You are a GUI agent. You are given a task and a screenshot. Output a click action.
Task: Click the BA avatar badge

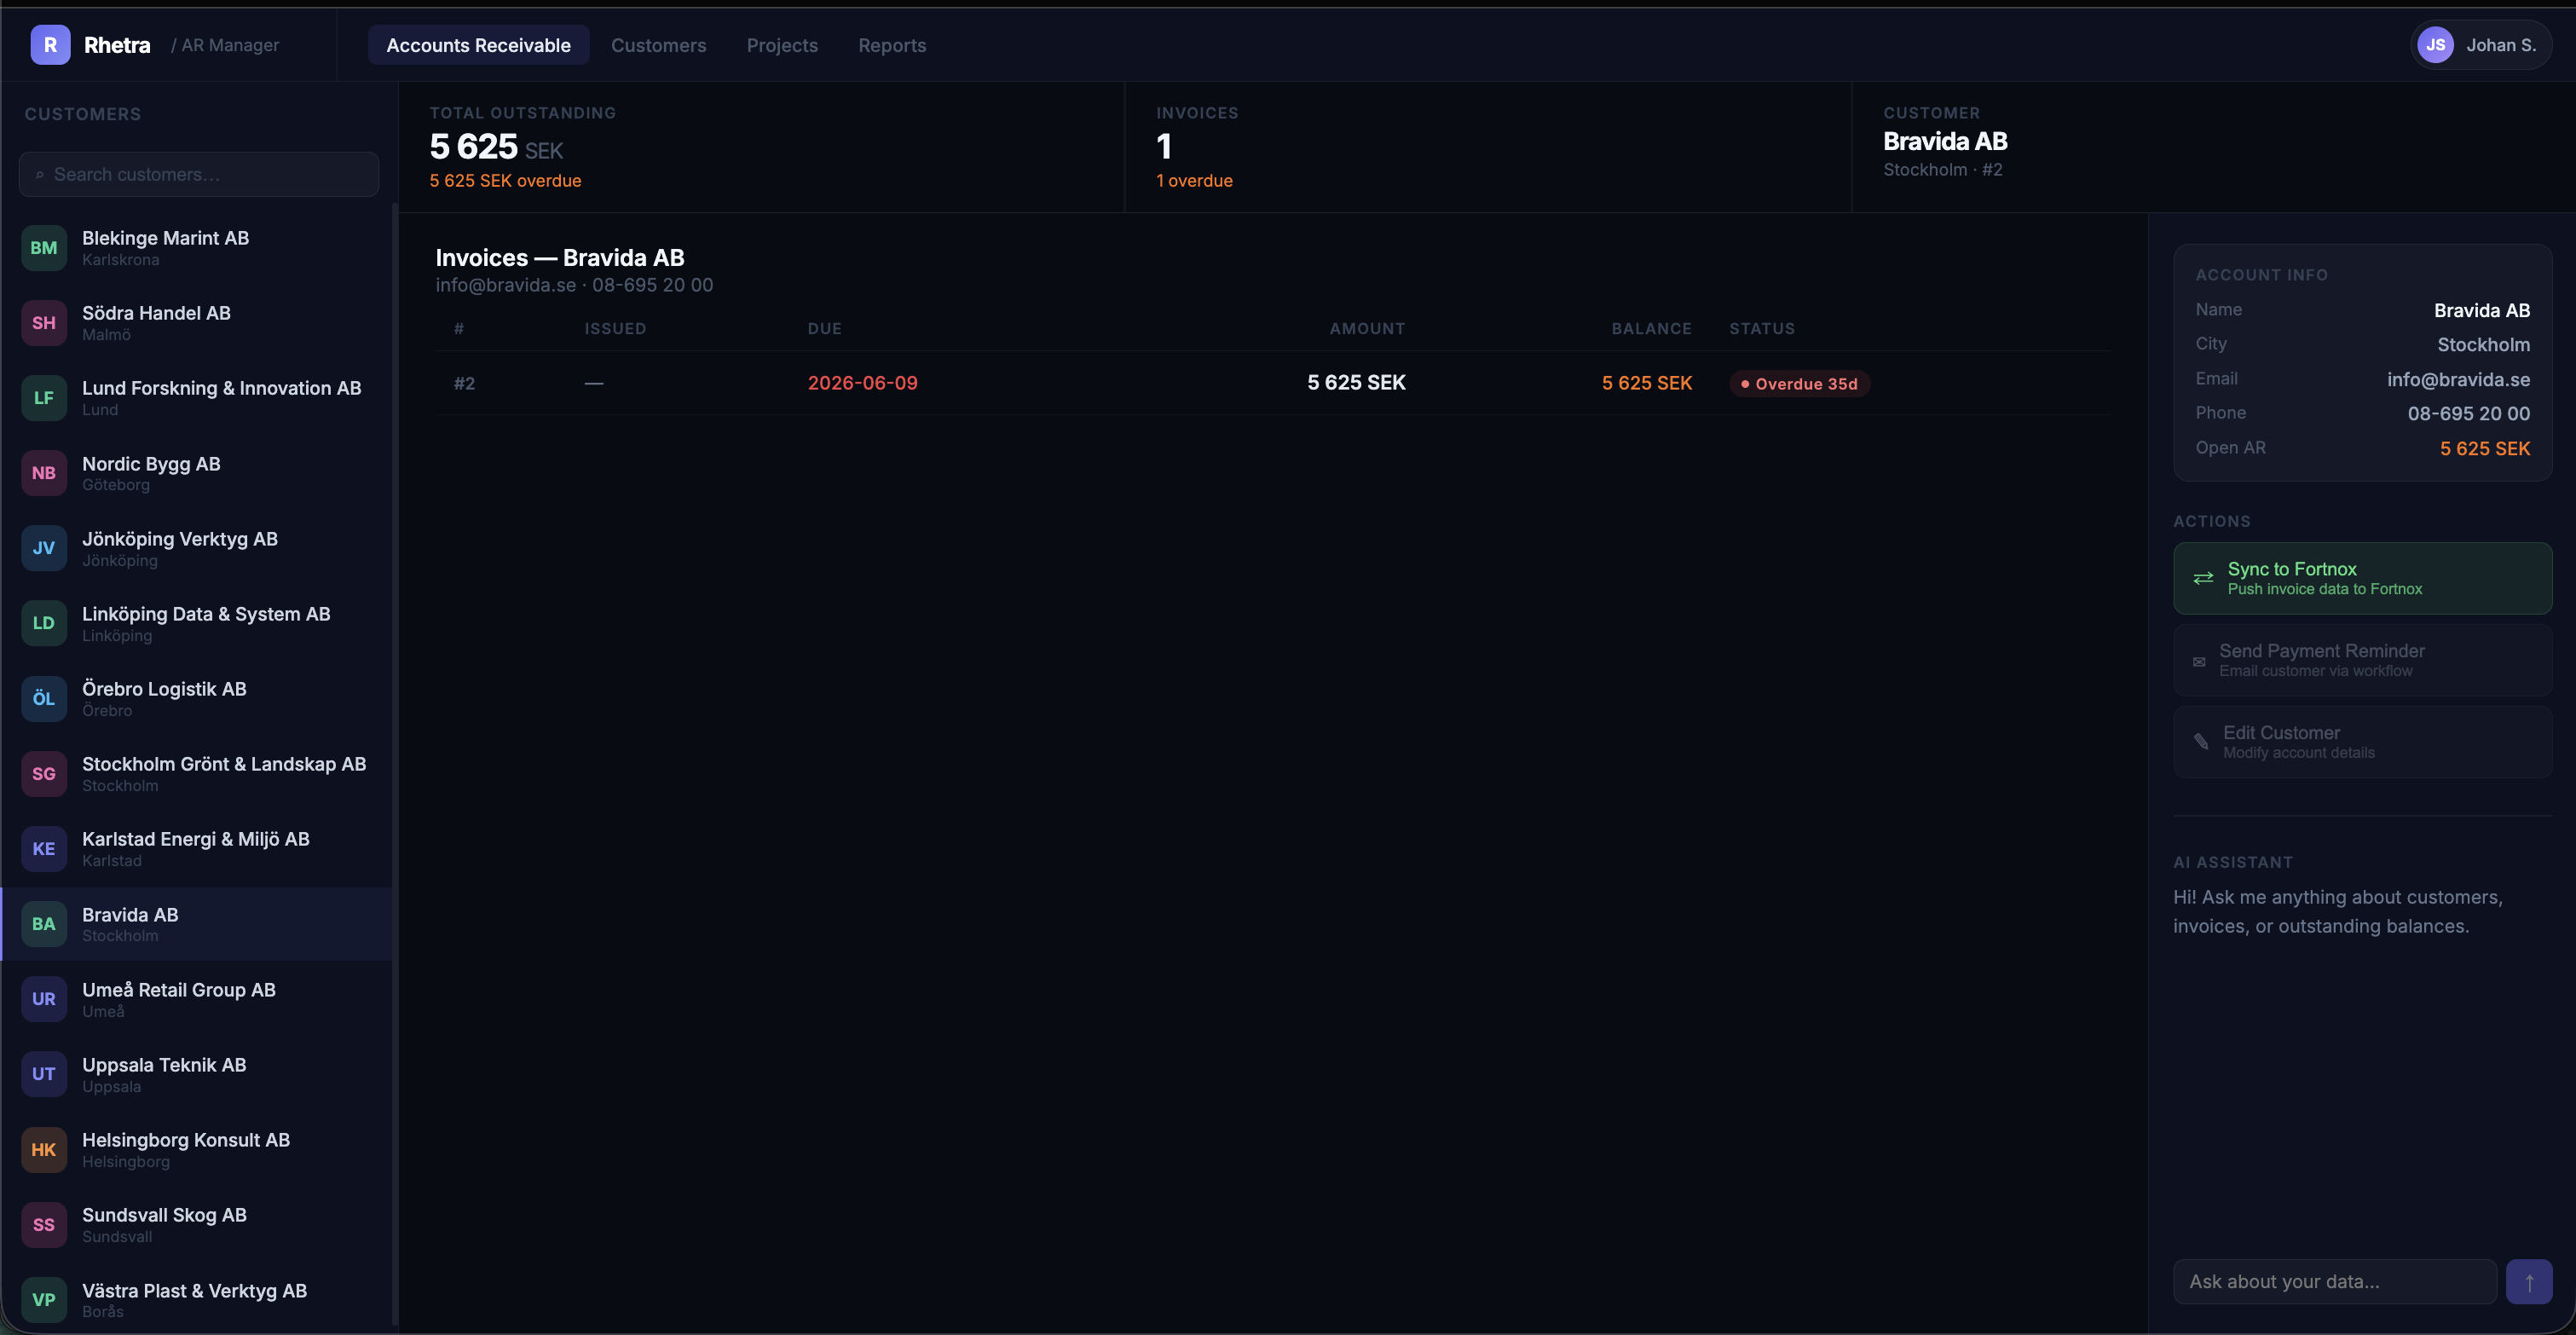point(43,924)
